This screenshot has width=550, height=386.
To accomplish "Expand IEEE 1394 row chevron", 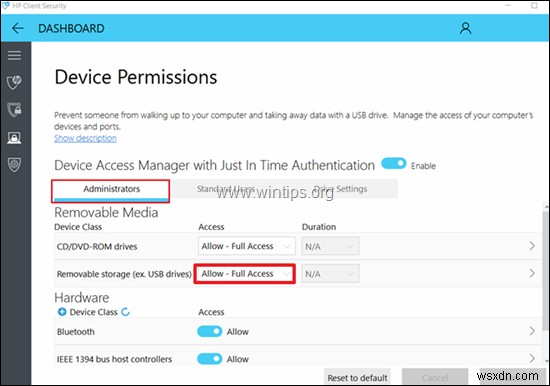I will pyautogui.click(x=532, y=358).
